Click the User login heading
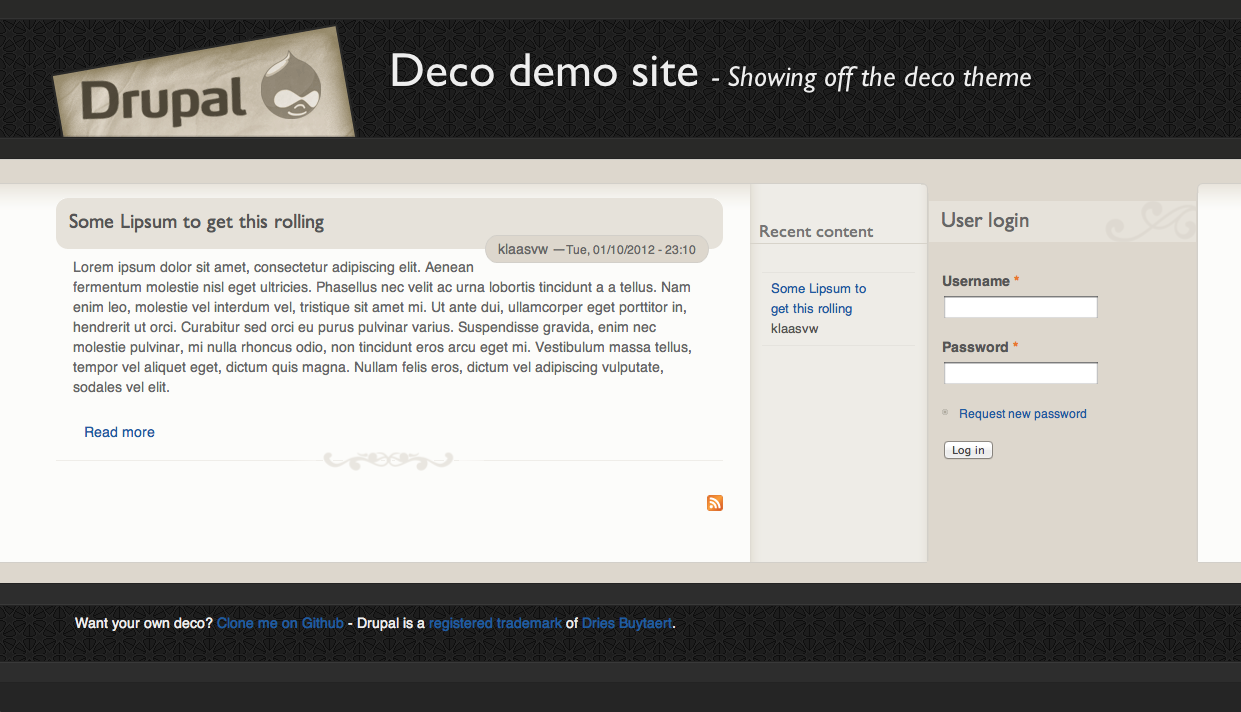 tap(985, 220)
